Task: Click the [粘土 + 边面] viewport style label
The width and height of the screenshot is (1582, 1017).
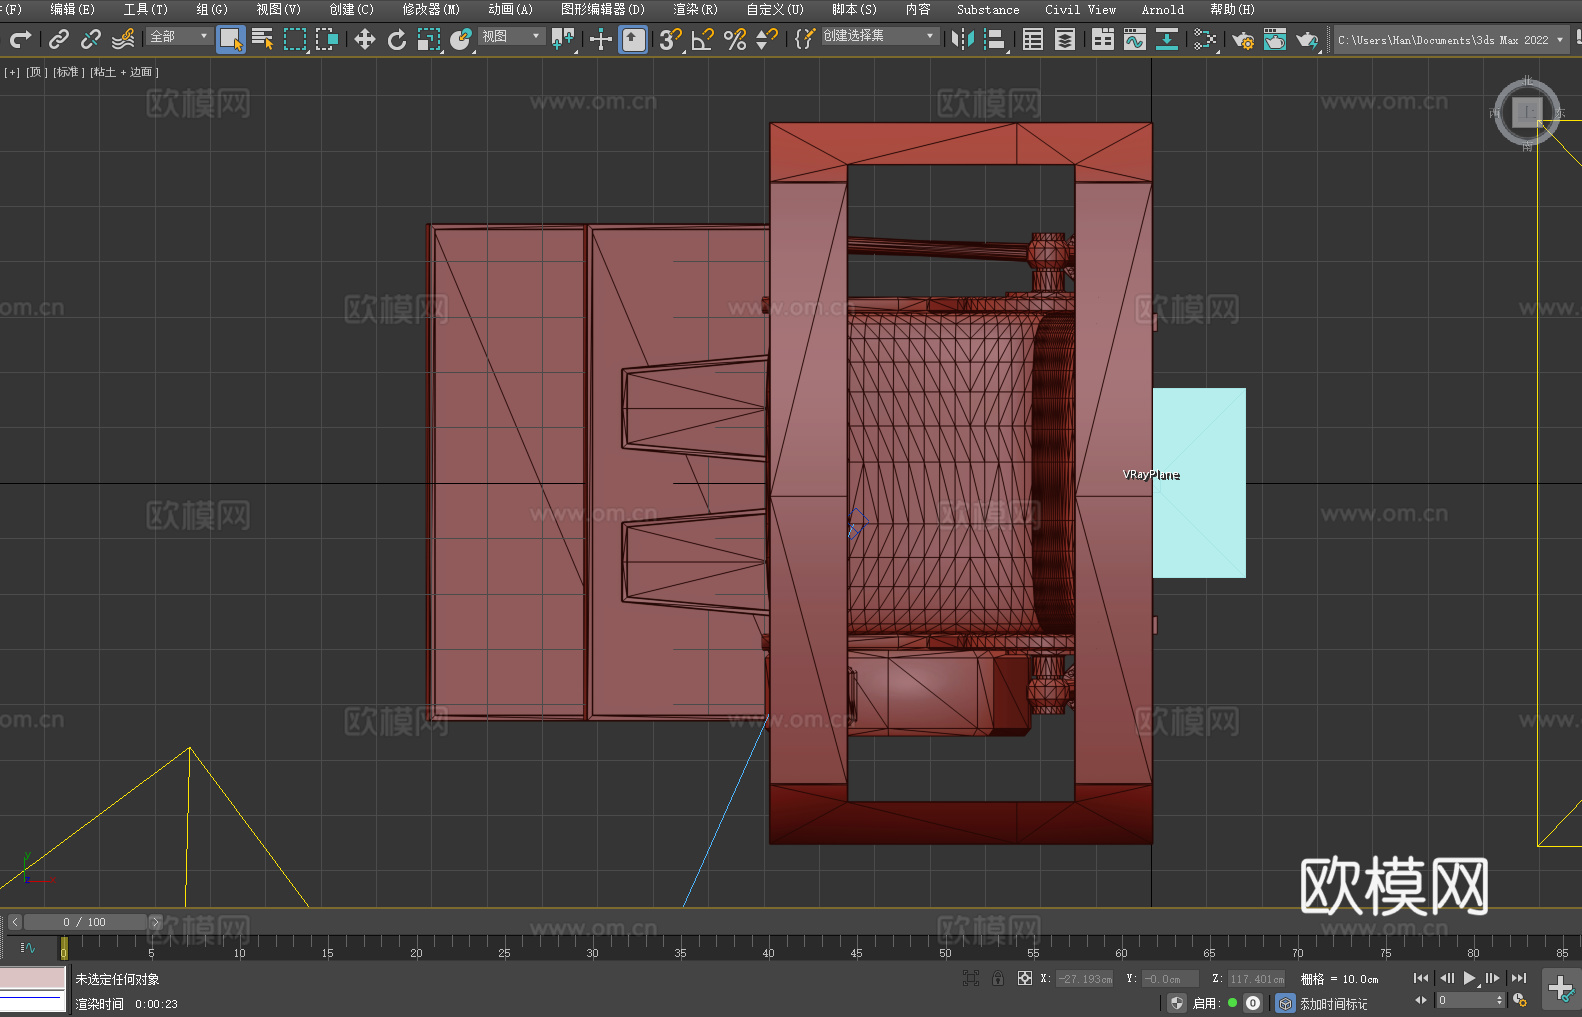Action: click(x=124, y=72)
